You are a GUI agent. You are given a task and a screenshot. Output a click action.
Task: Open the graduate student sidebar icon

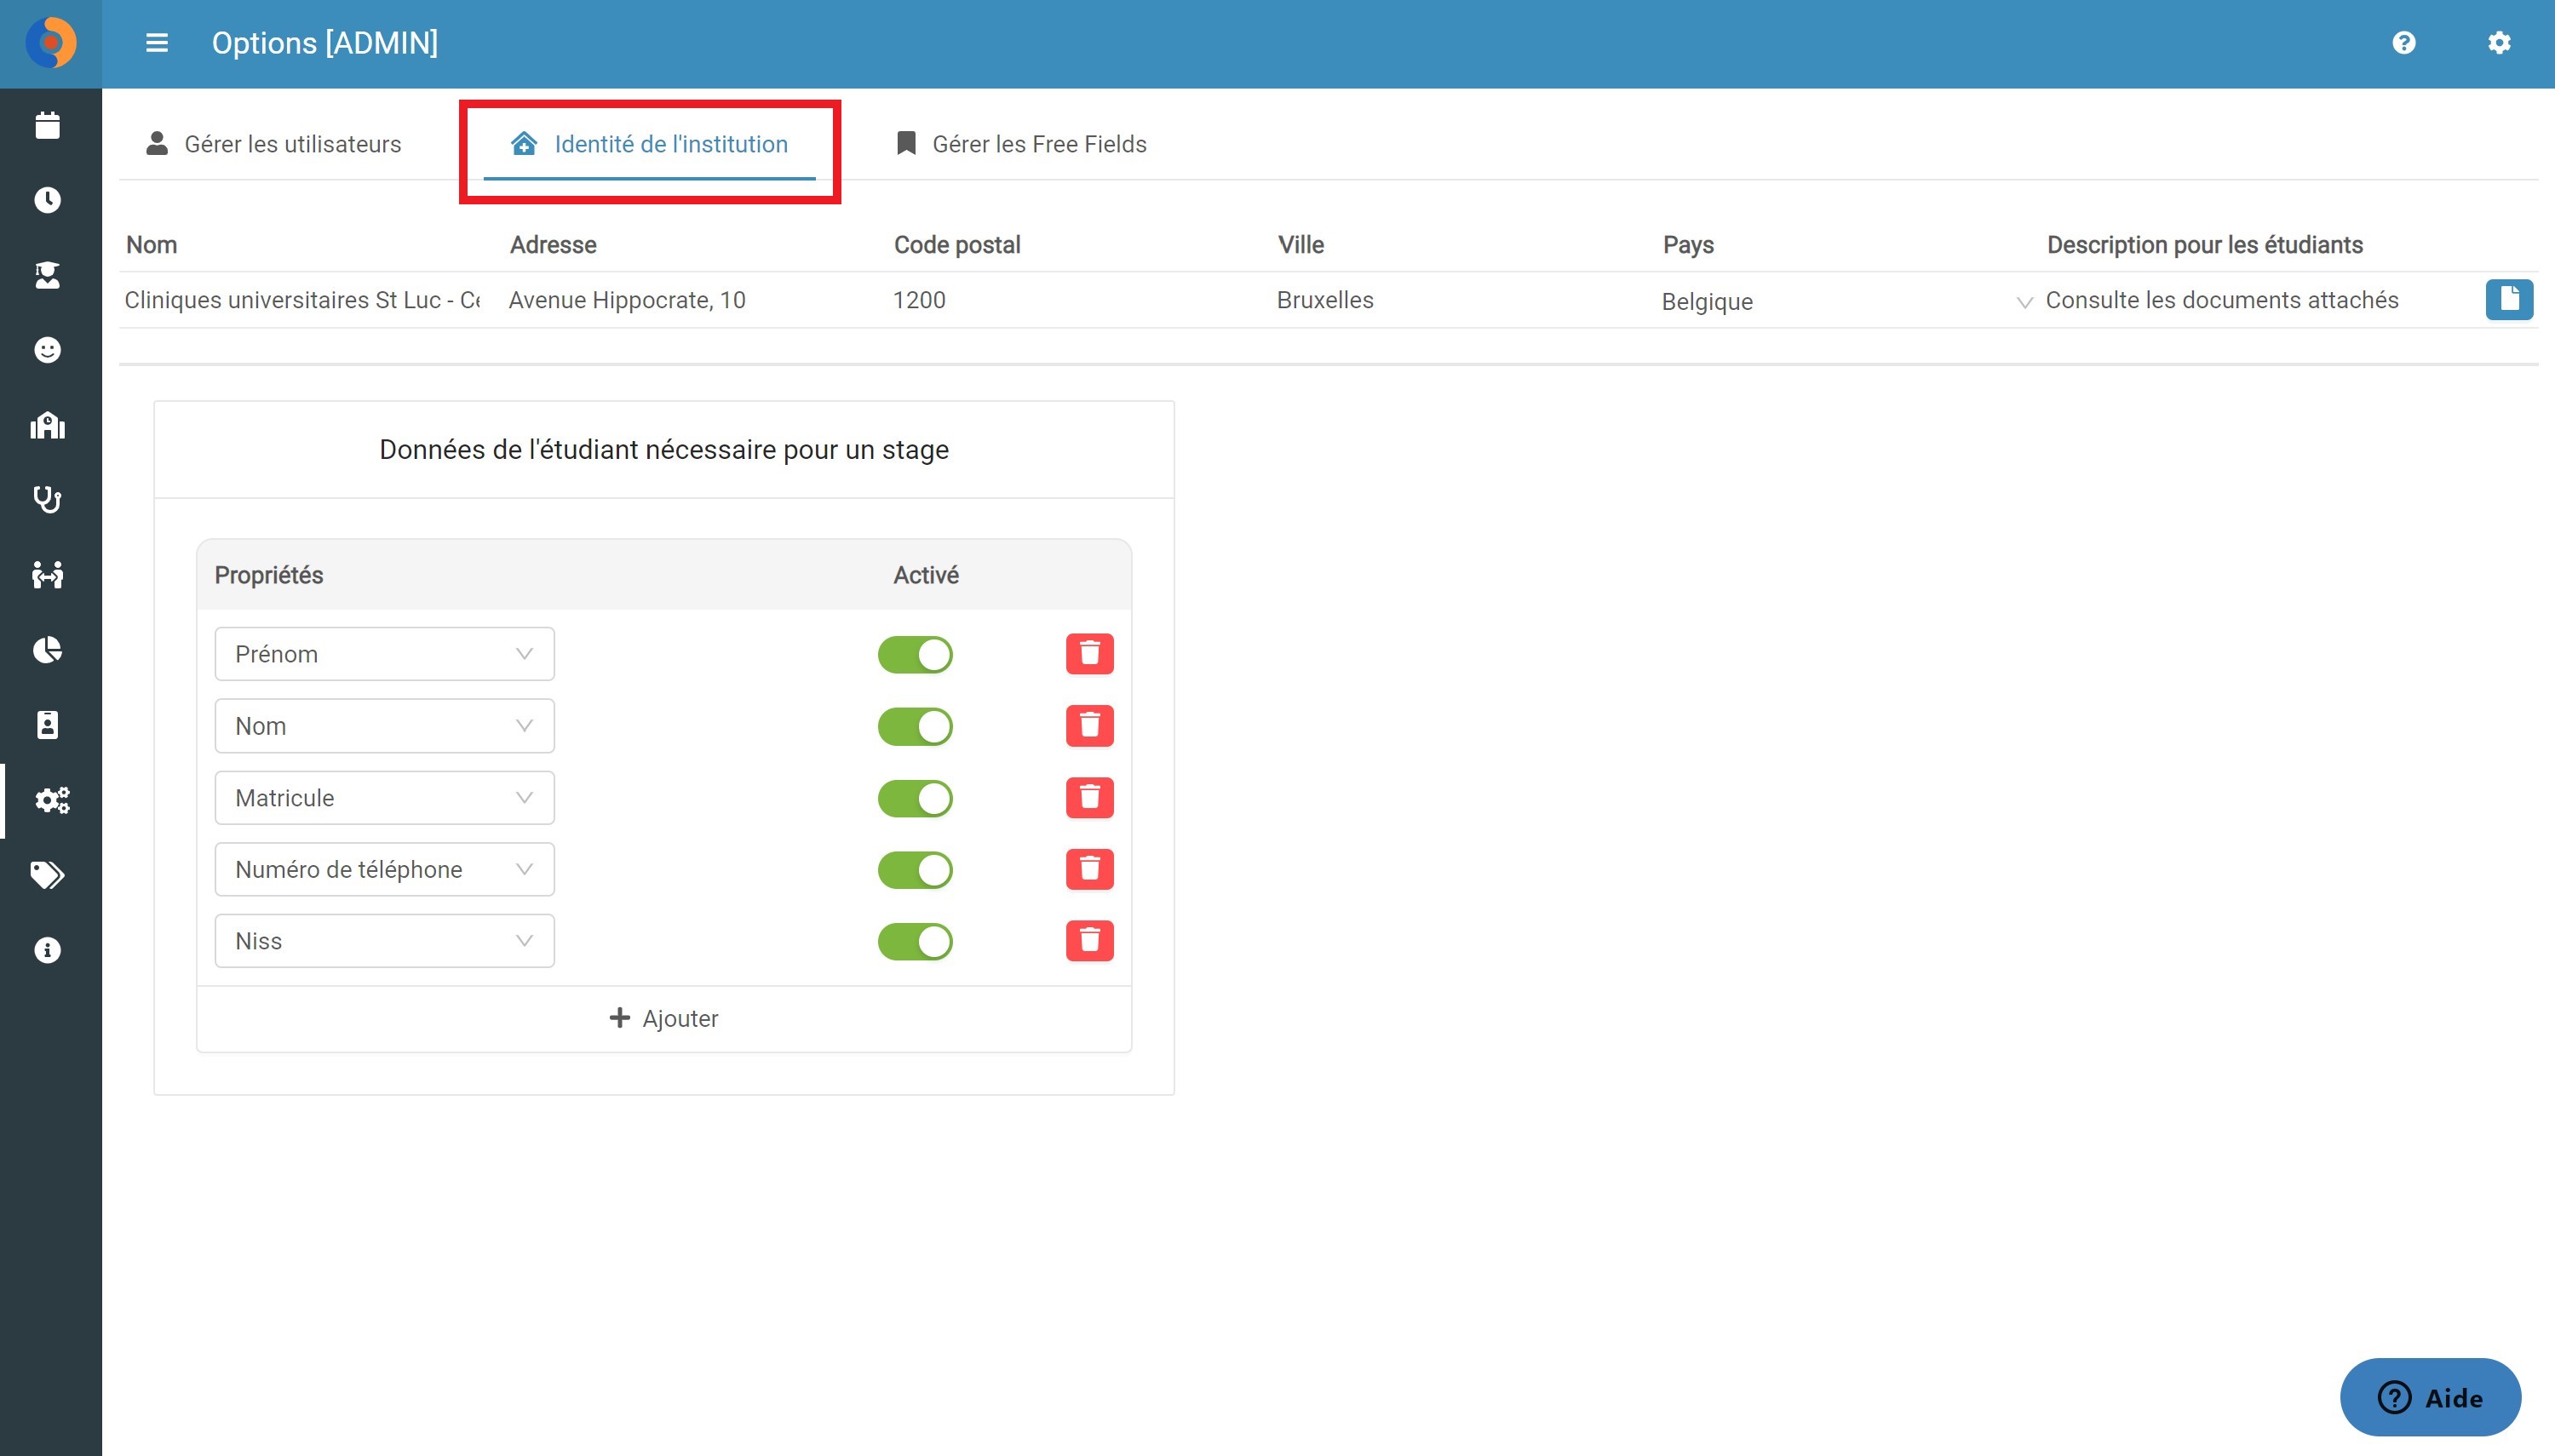pyautogui.click(x=47, y=275)
